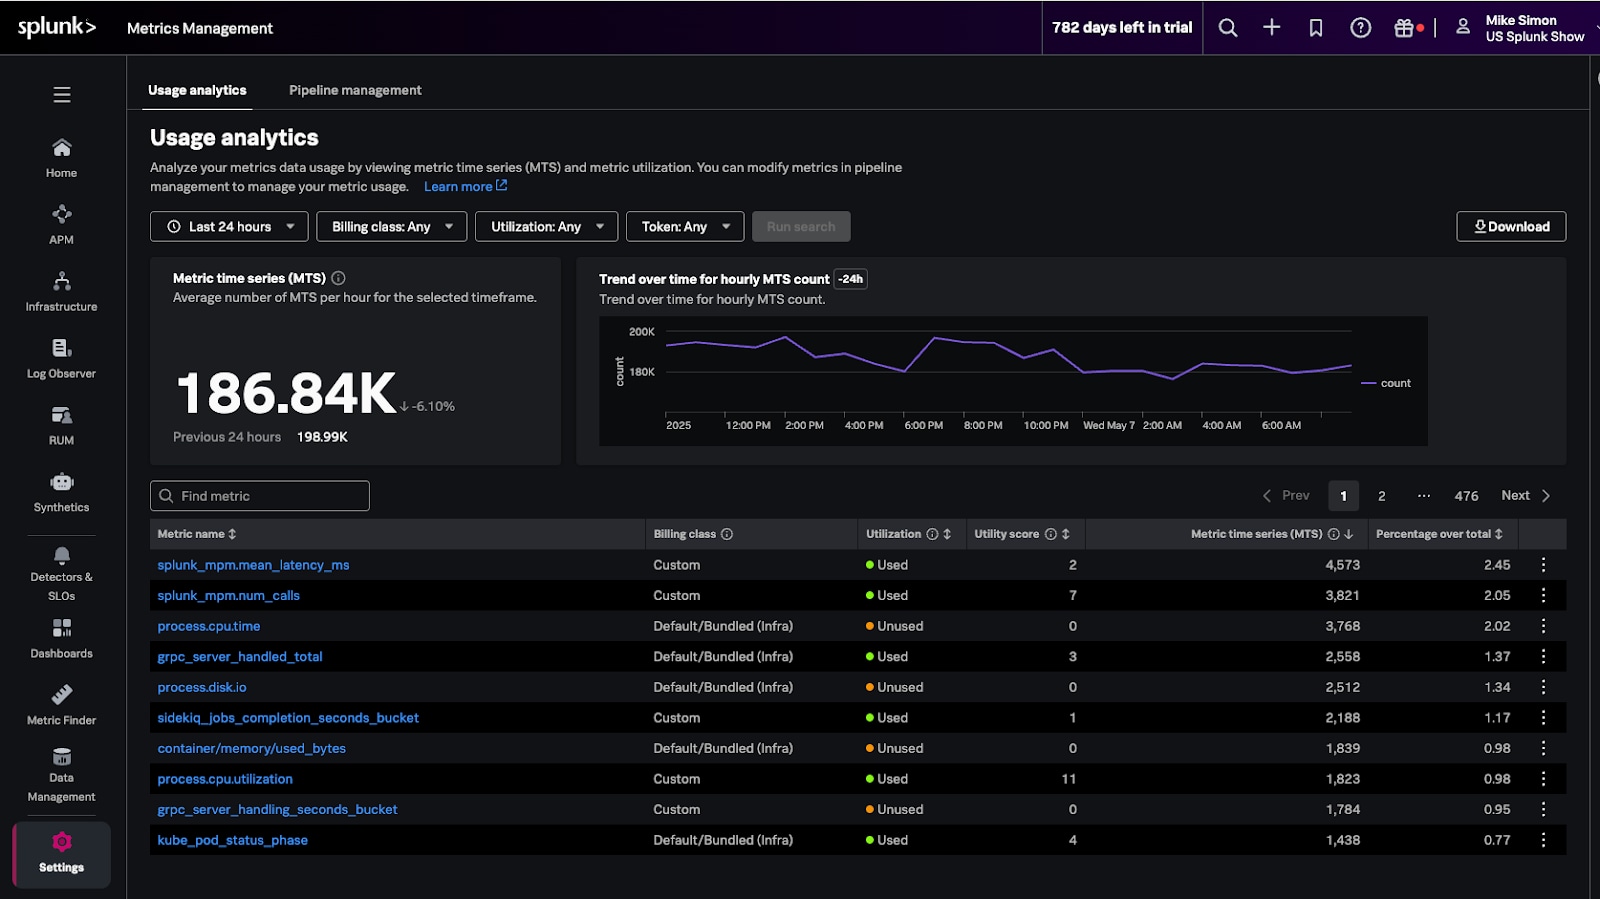Click the Download button

click(x=1511, y=227)
